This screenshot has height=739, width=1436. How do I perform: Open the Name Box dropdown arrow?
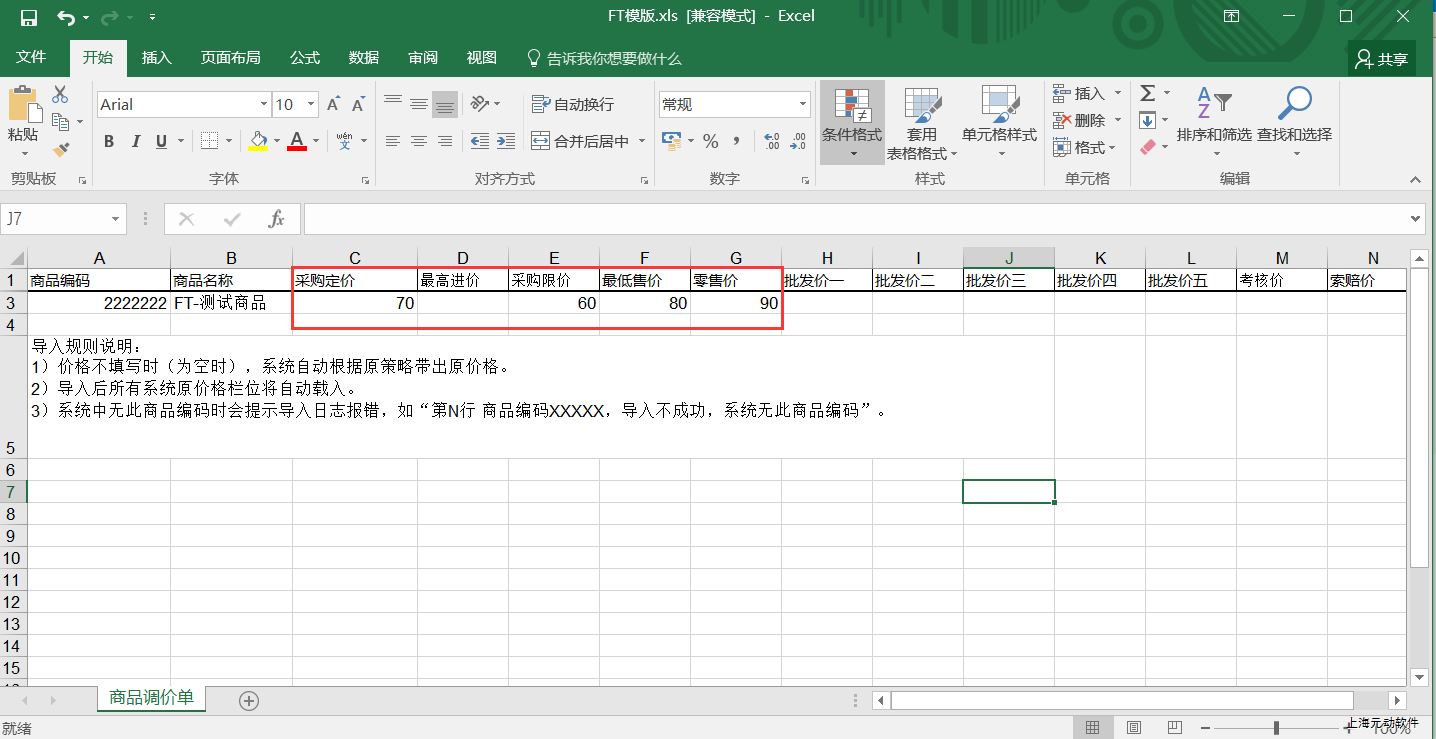pos(116,219)
